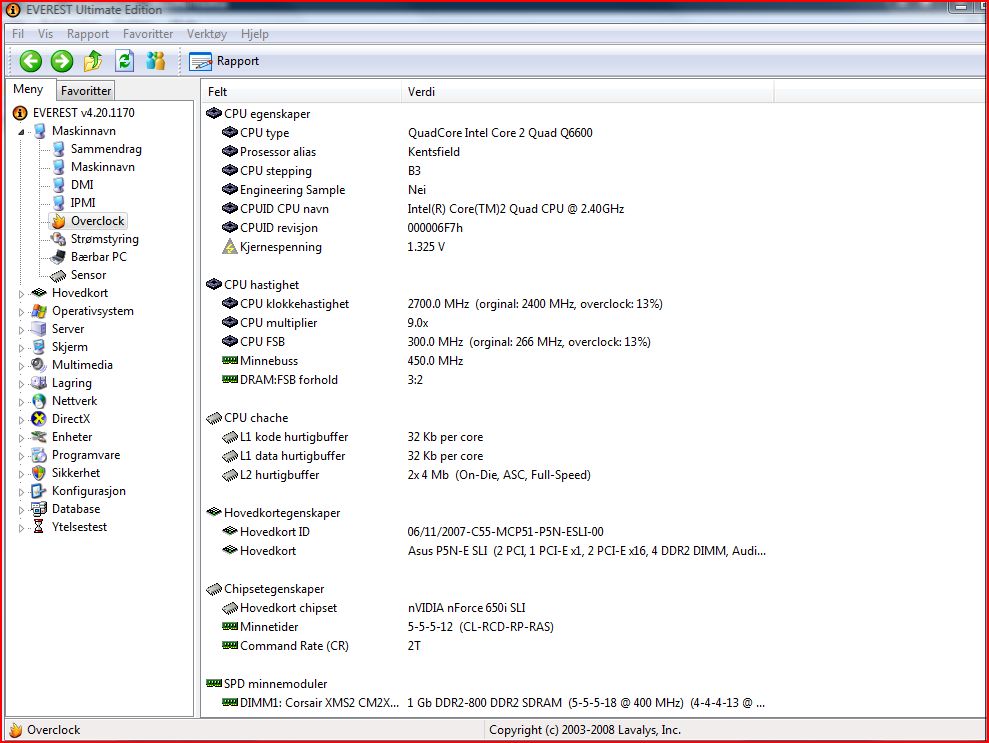The height and width of the screenshot is (743, 989).
Task: Click the Database icon in tree
Action: pos(39,509)
